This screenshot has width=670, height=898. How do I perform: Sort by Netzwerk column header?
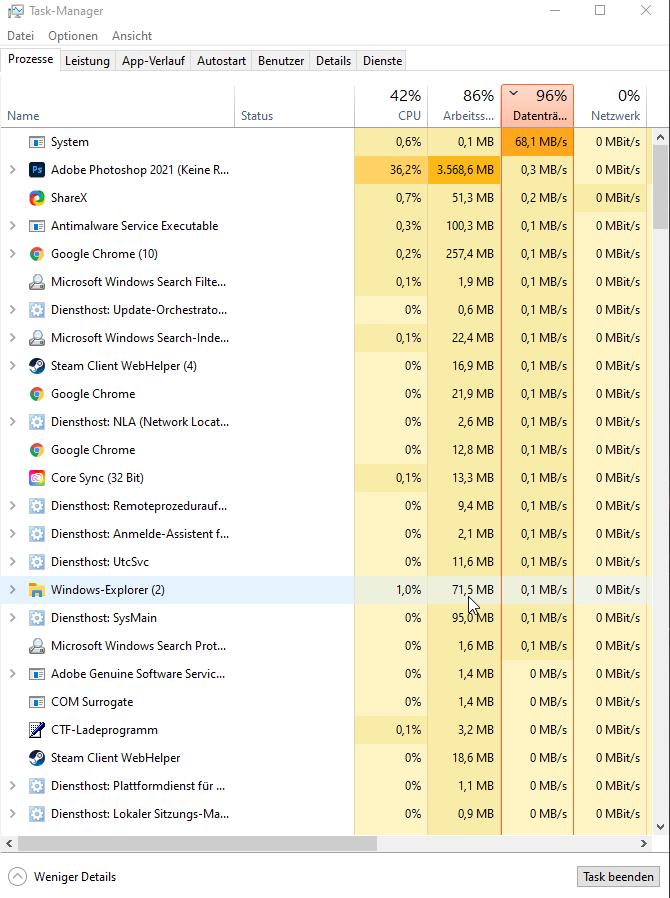coord(610,106)
